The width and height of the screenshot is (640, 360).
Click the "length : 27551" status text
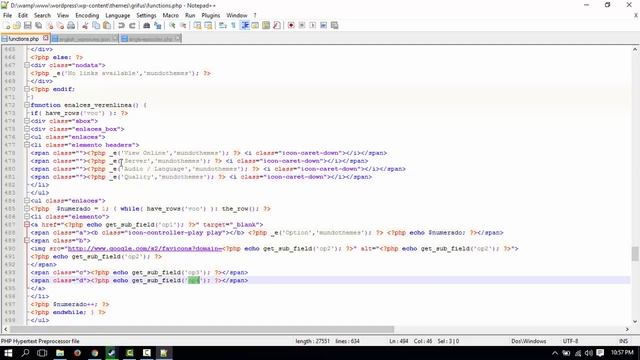312,341
